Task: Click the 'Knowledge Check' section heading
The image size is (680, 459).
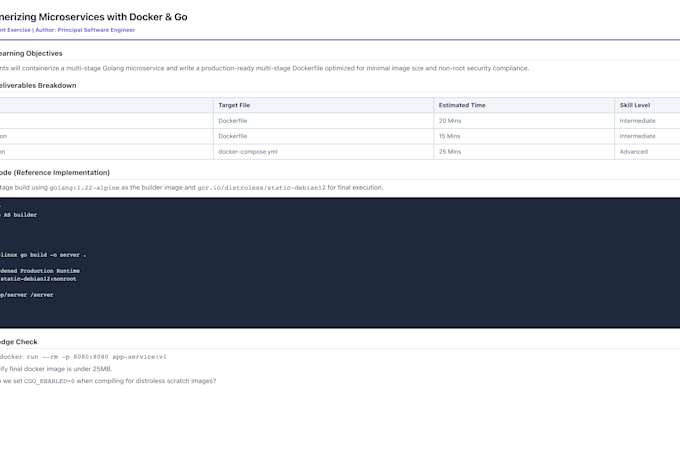Action: pyautogui.click(x=19, y=342)
